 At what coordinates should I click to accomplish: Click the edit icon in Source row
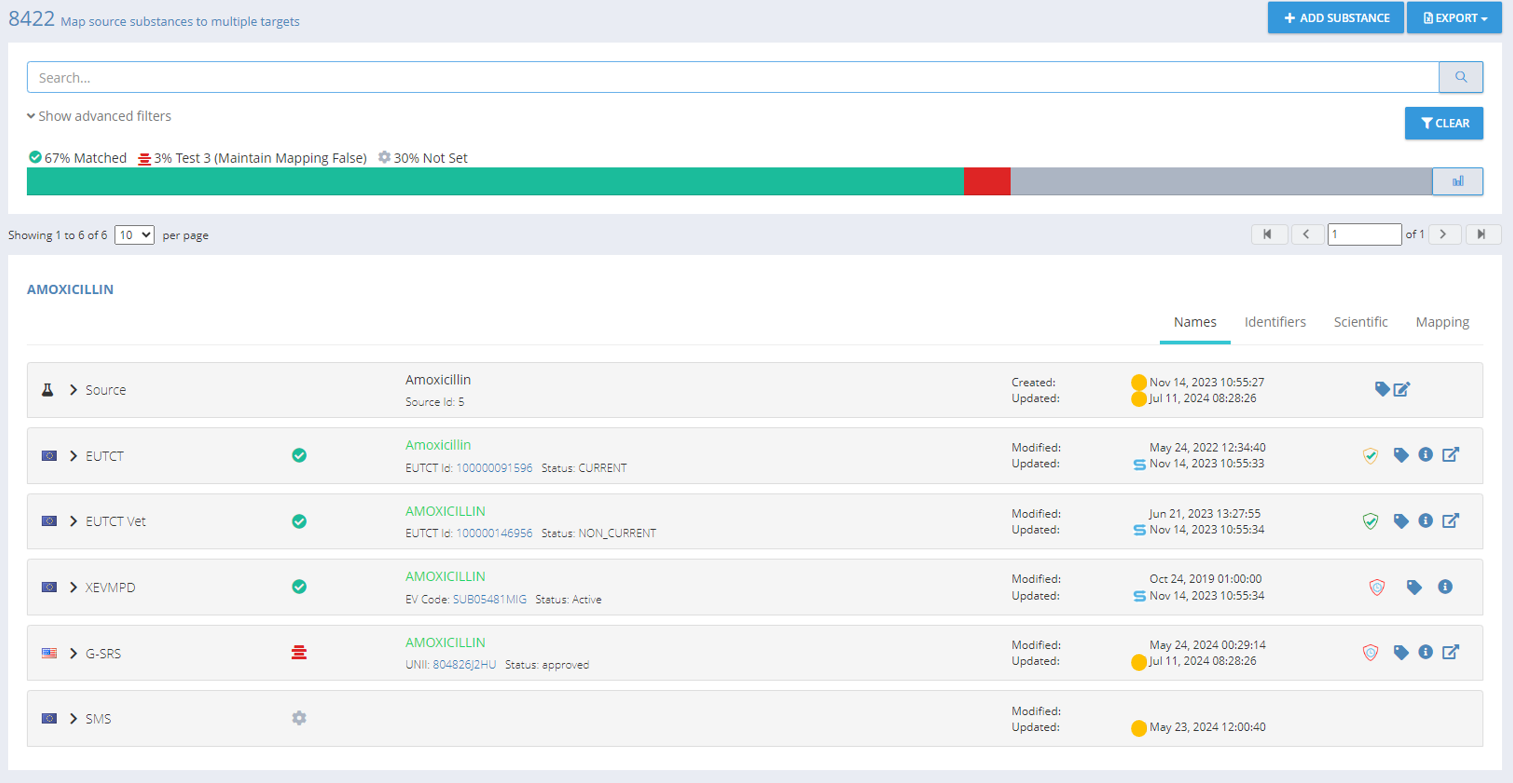coord(1402,389)
